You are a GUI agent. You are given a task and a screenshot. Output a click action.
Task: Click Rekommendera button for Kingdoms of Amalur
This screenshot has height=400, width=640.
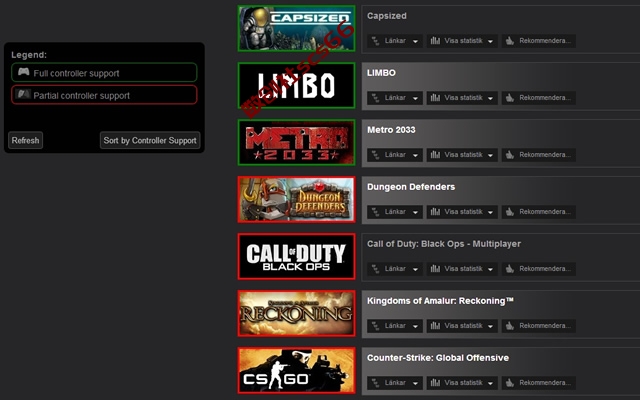click(539, 326)
